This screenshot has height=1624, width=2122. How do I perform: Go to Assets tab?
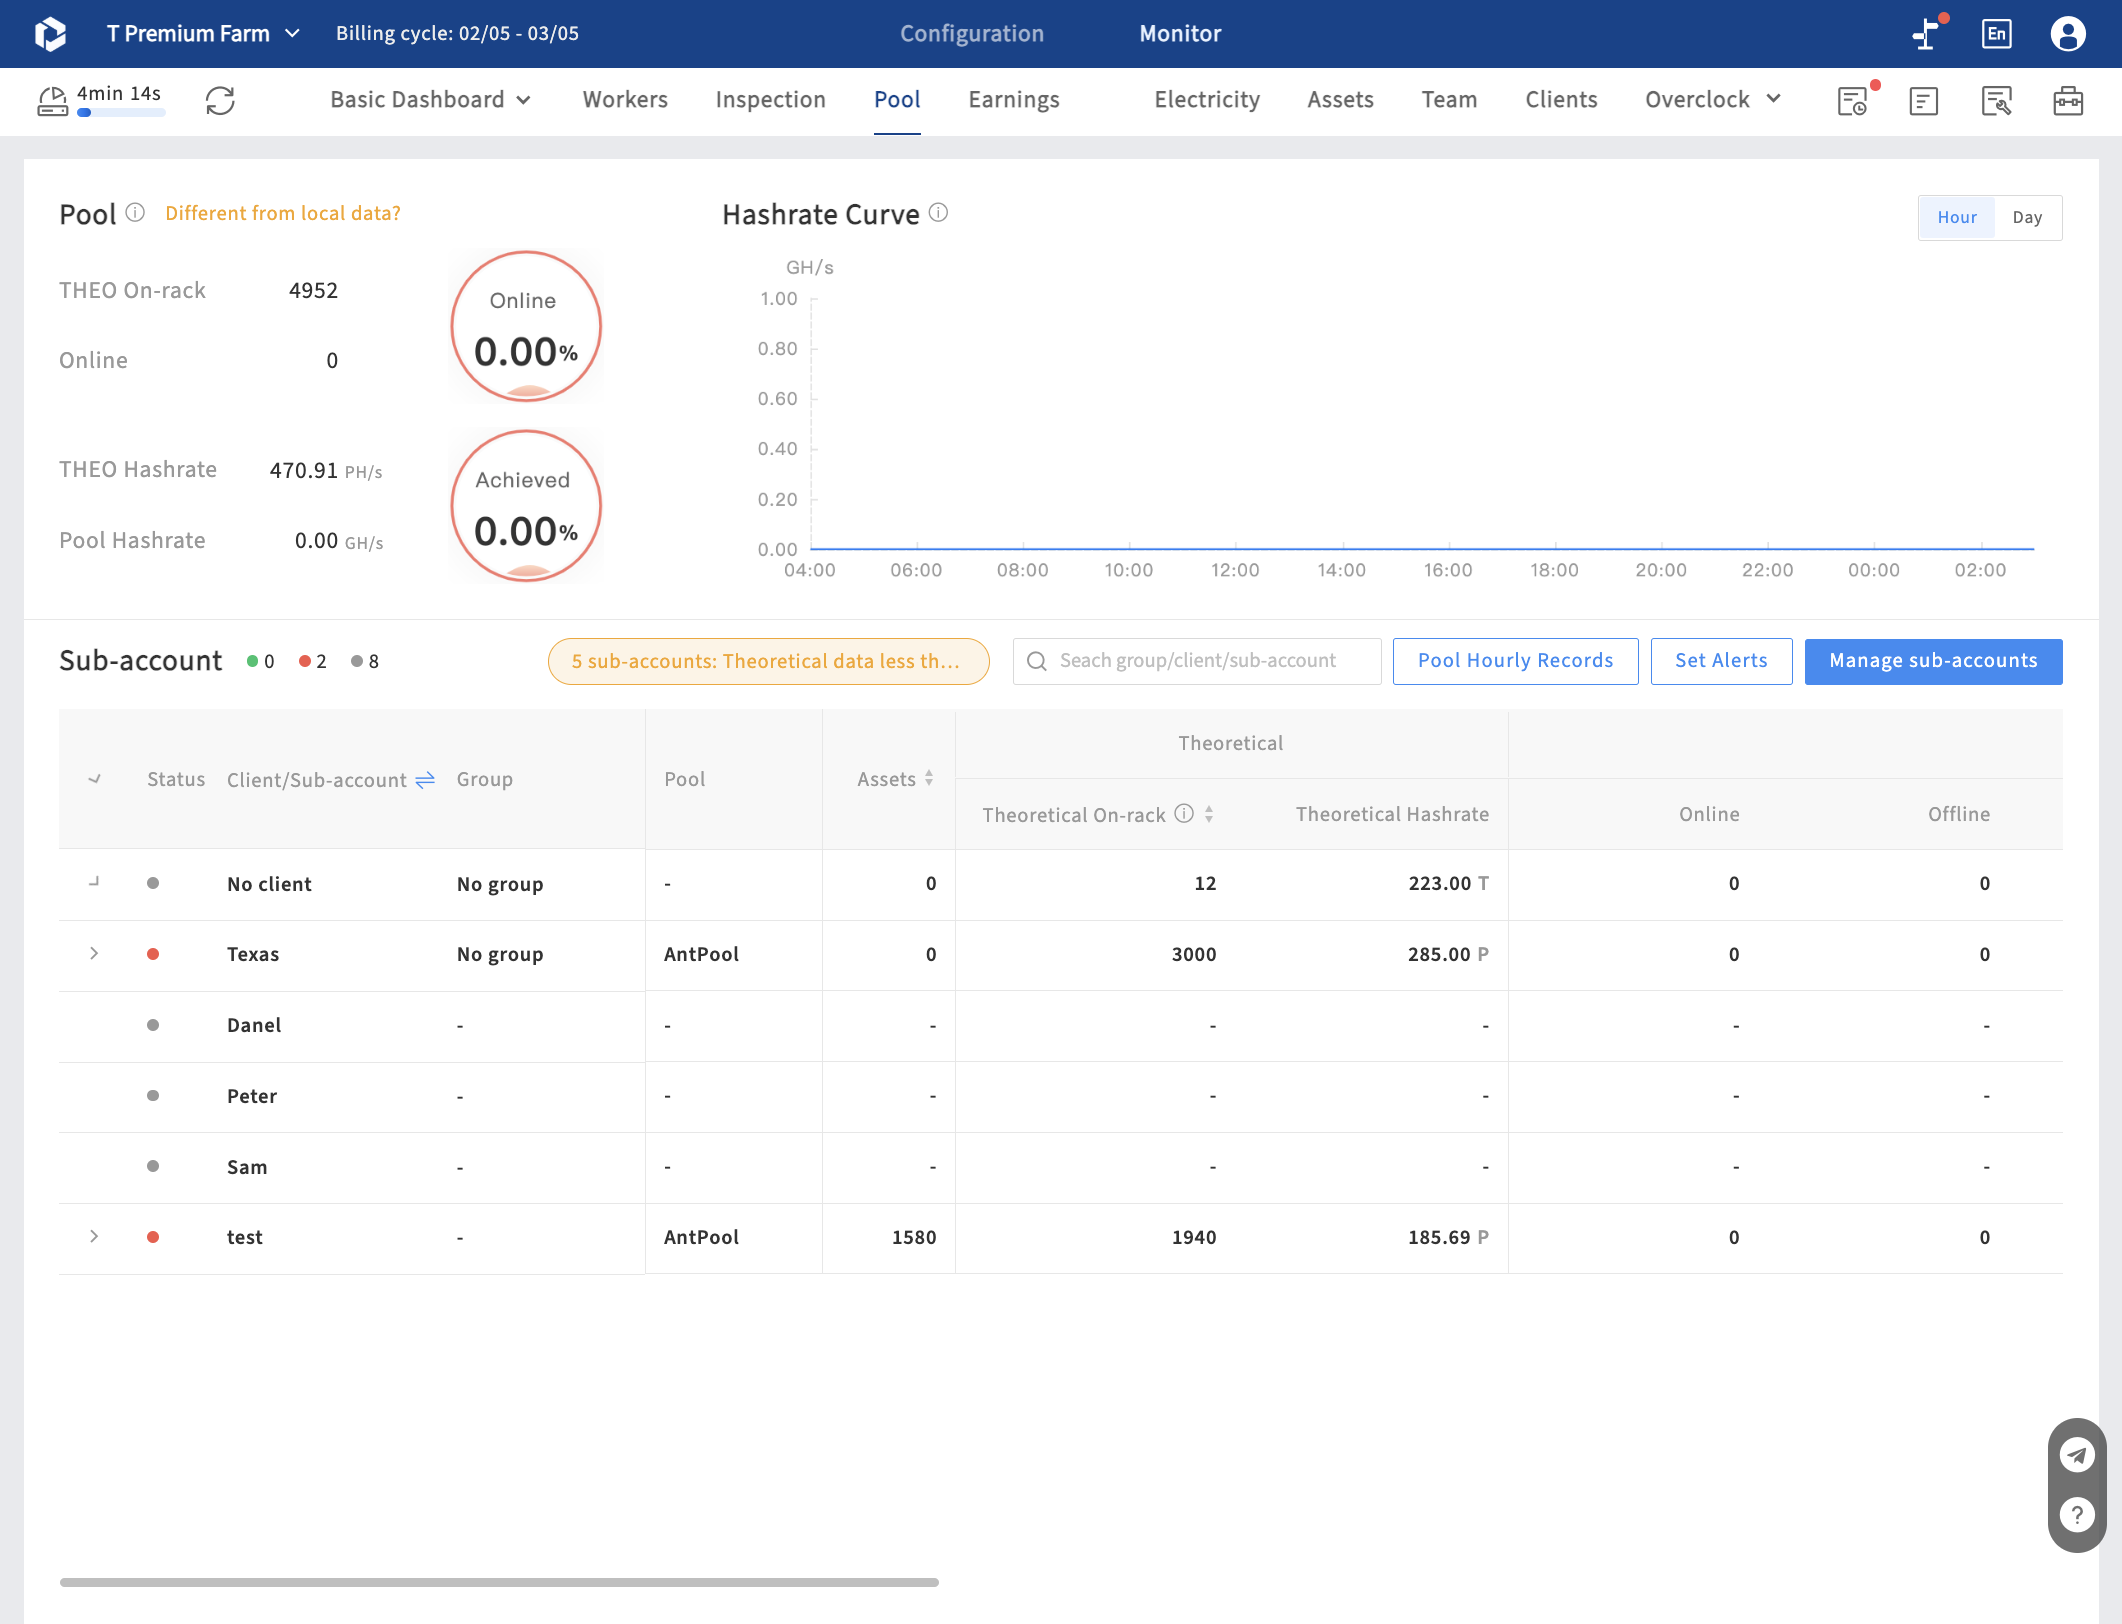[x=1340, y=99]
